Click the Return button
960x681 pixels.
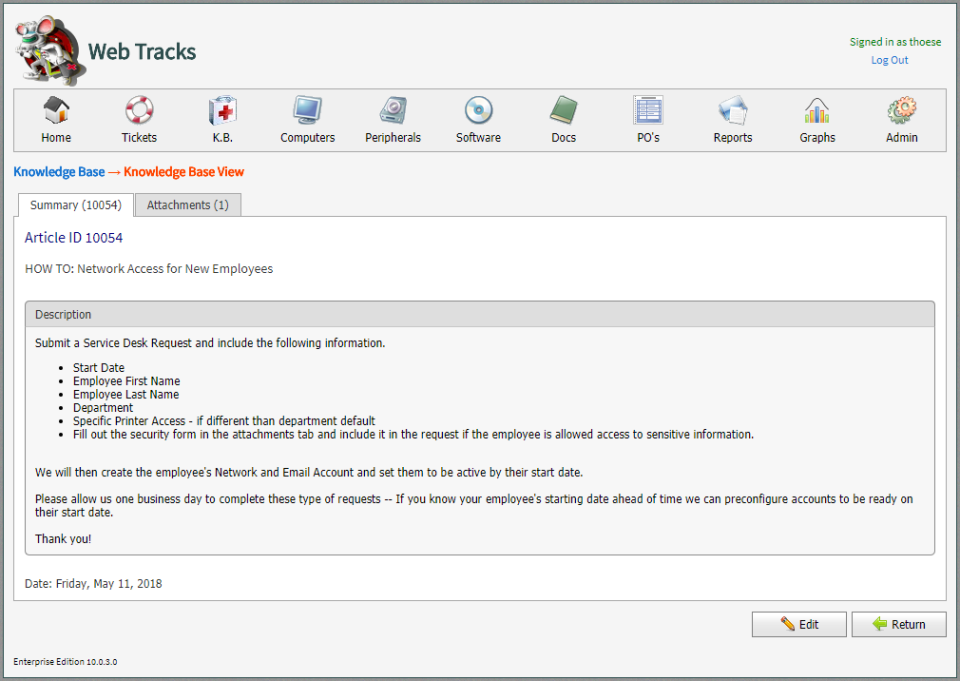[x=898, y=623]
